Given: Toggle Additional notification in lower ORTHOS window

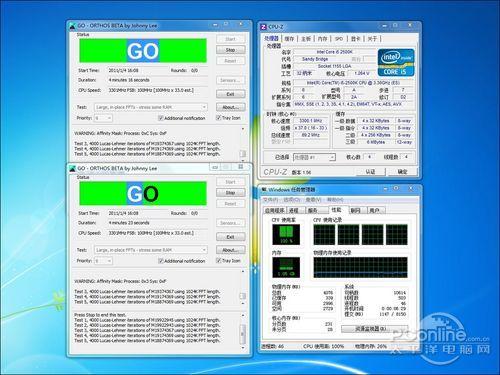Looking at the screenshot, I should coord(161,261).
